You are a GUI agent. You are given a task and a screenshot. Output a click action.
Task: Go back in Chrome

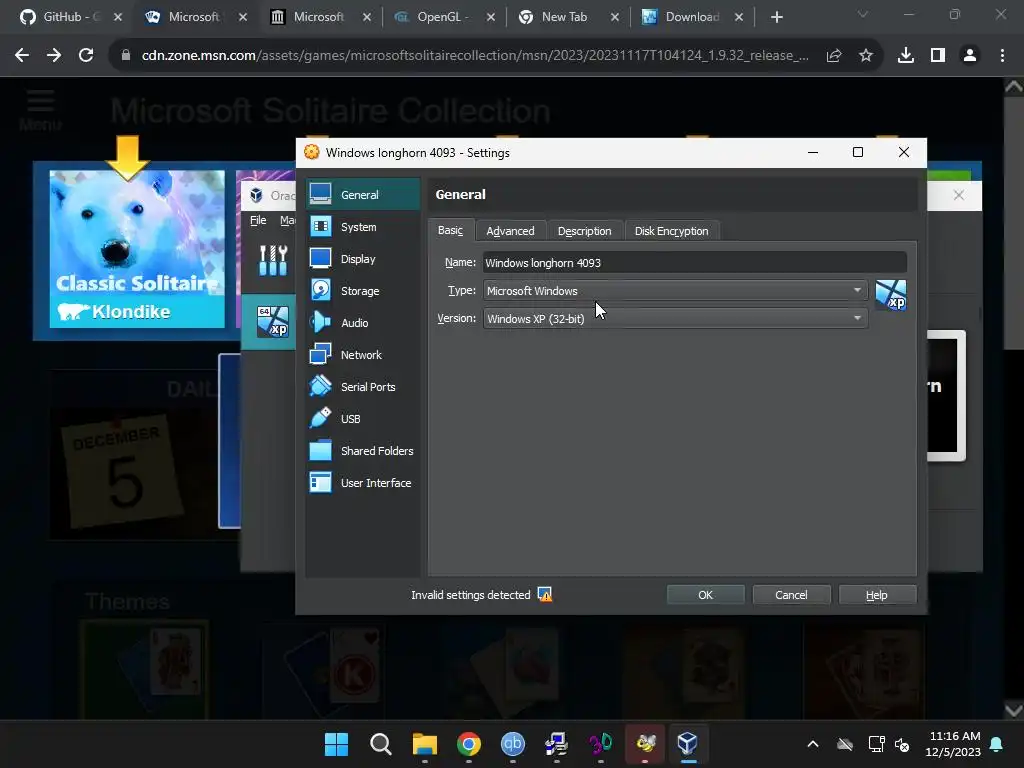(22, 56)
